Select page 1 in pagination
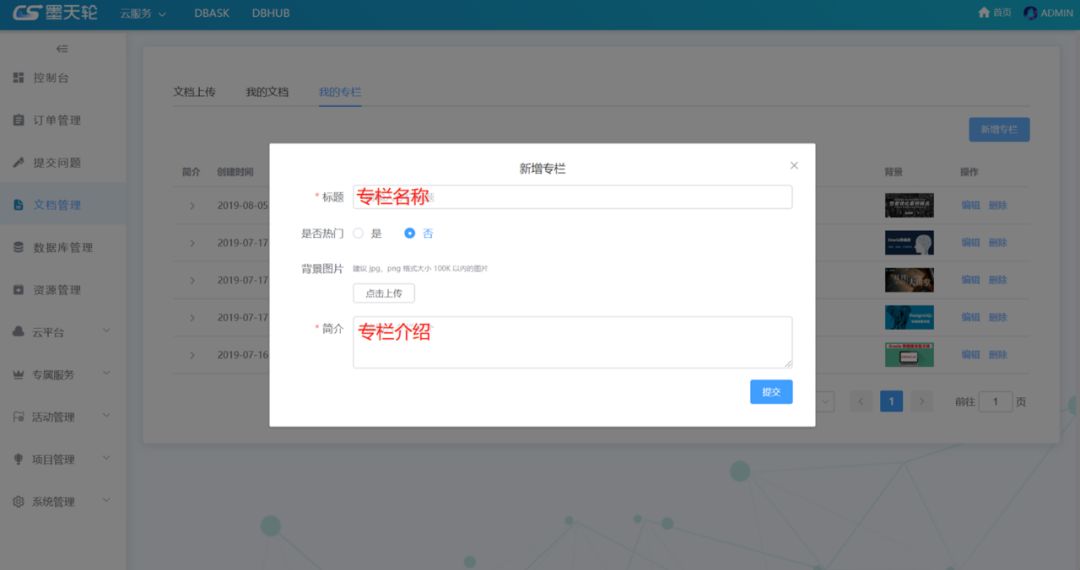This screenshot has height=570, width=1080. 891,402
